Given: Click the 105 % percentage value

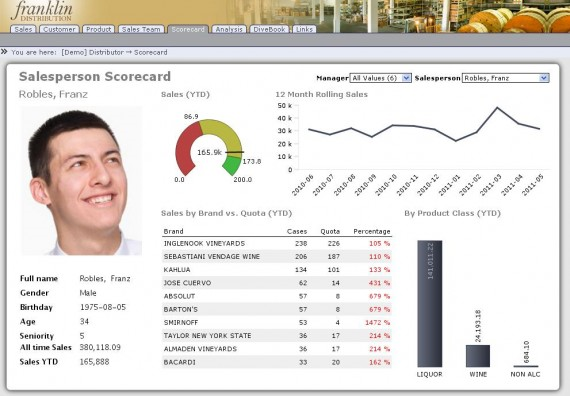Looking at the screenshot, I should coord(380,243).
